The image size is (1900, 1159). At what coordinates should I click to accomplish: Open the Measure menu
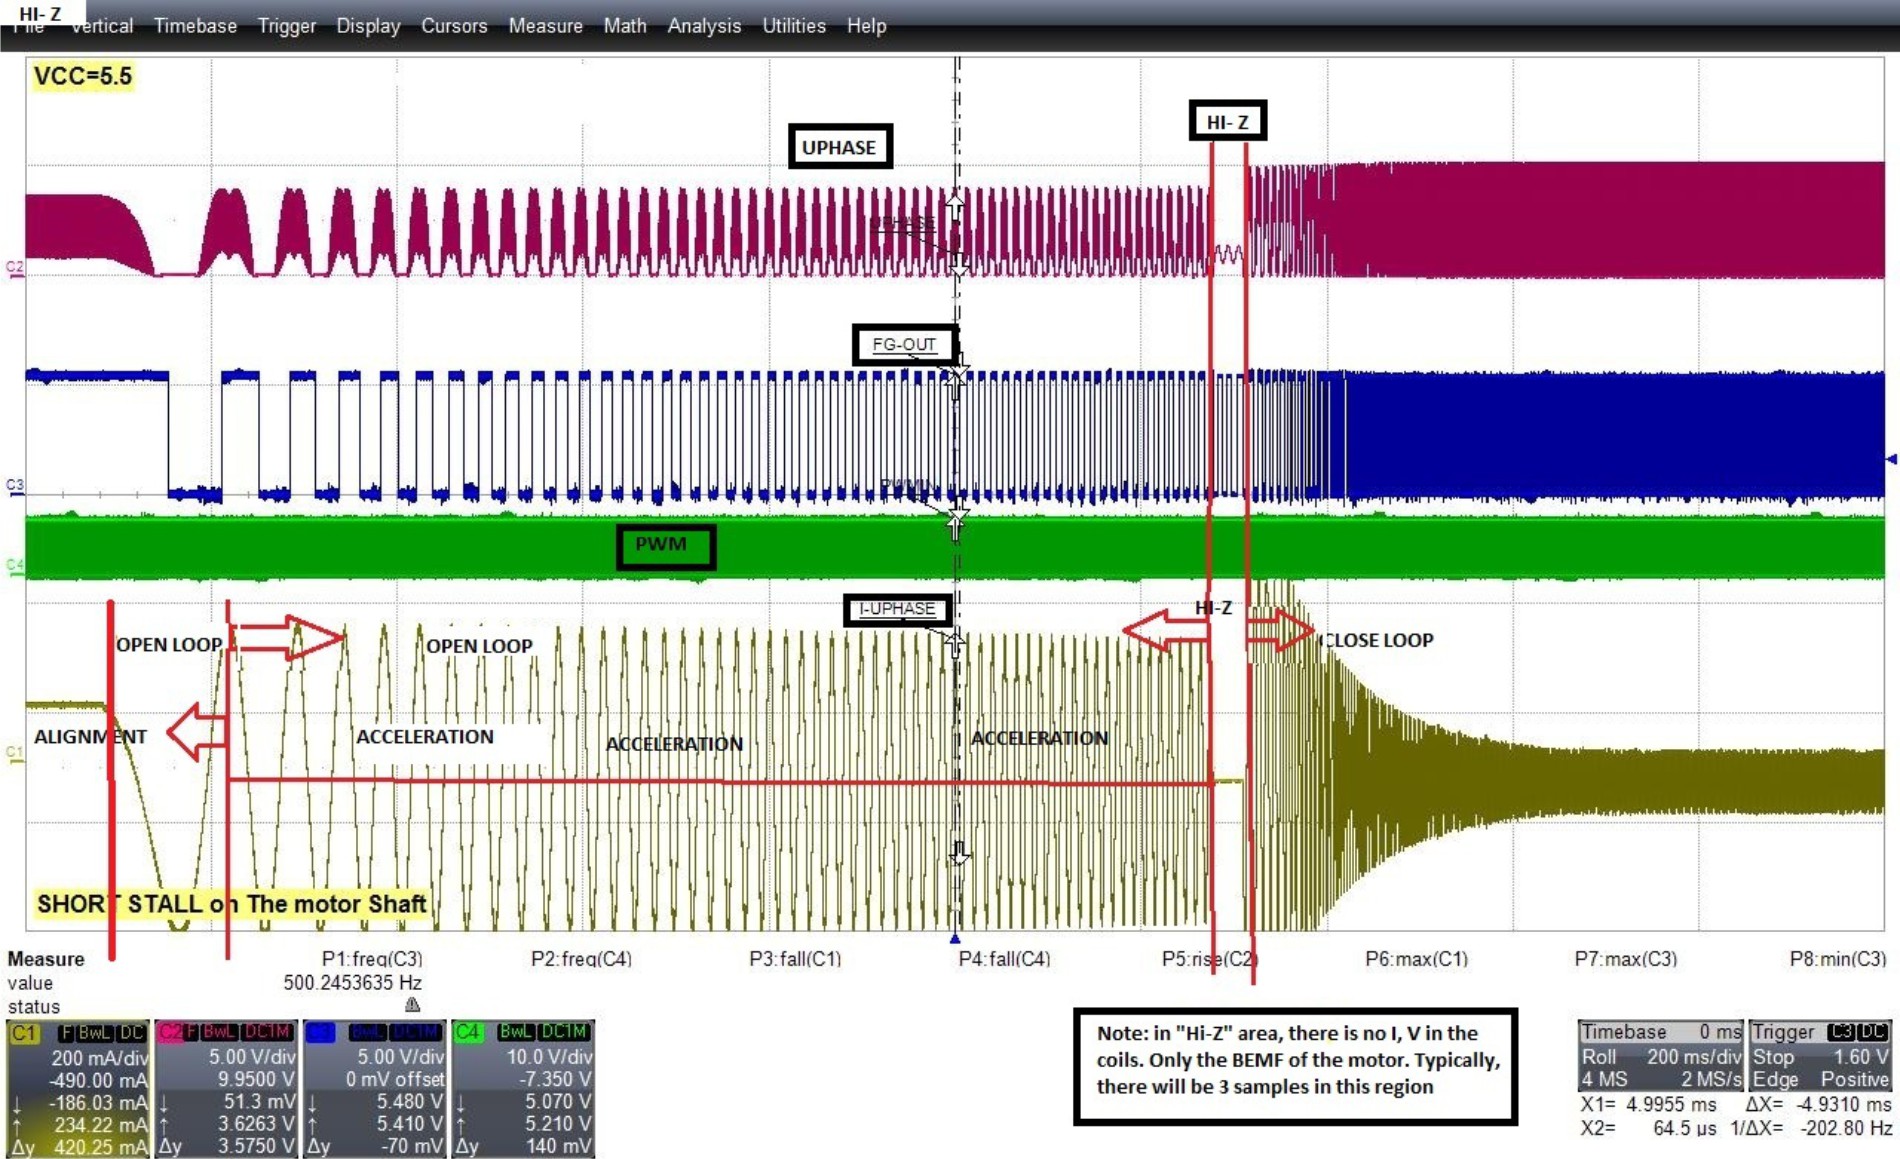point(545,26)
